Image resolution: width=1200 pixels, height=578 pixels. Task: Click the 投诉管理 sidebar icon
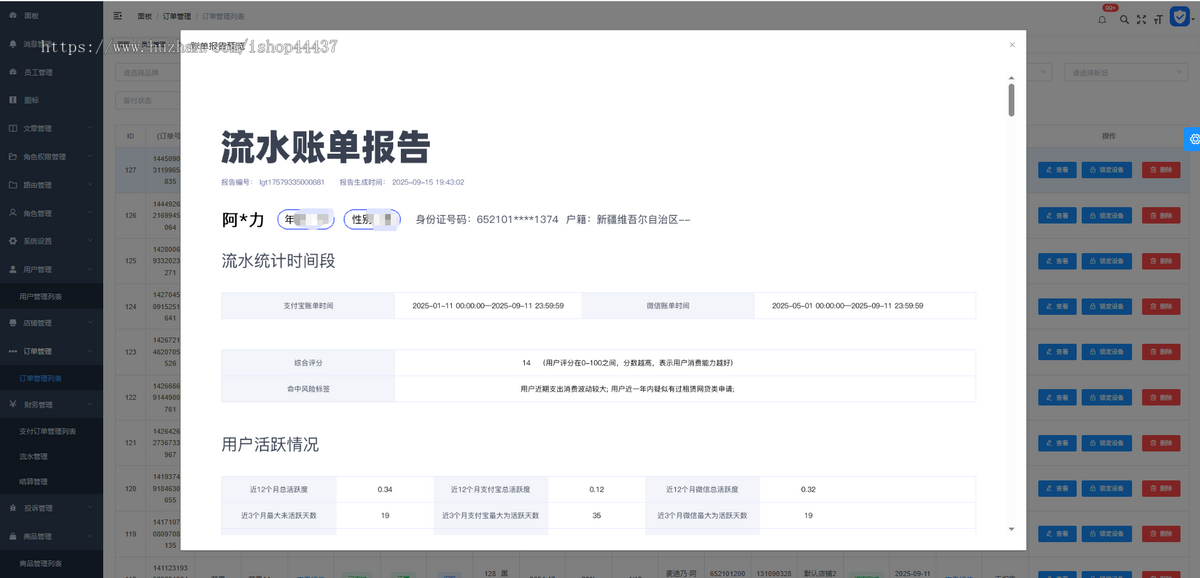(x=13, y=508)
